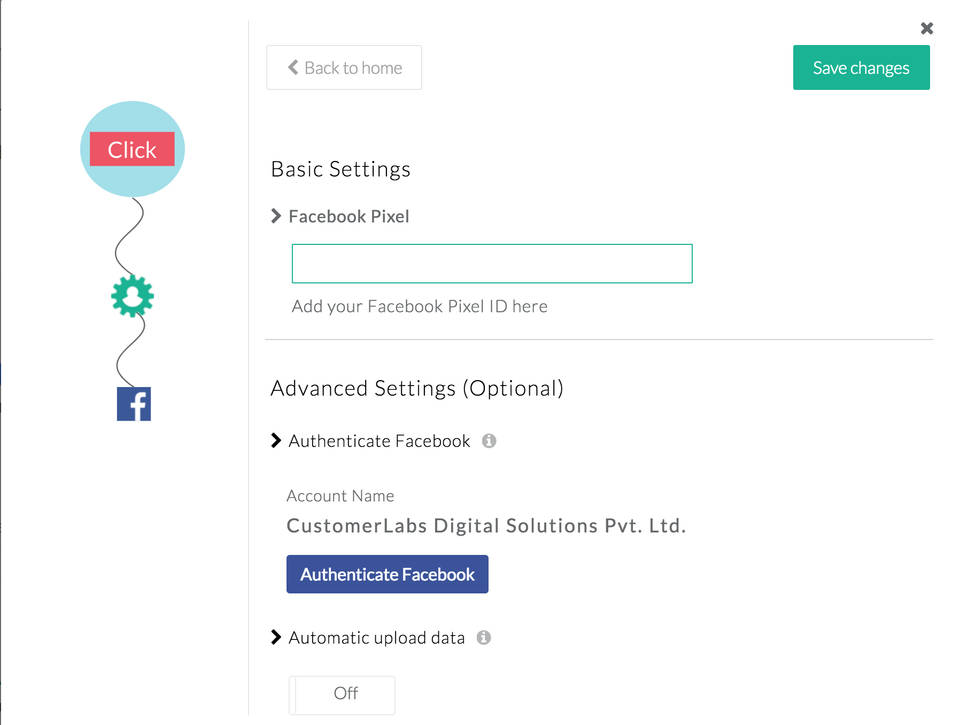Click info icon beside Authenticate Facebook heading
The height and width of the screenshot is (725, 960).
coord(489,441)
